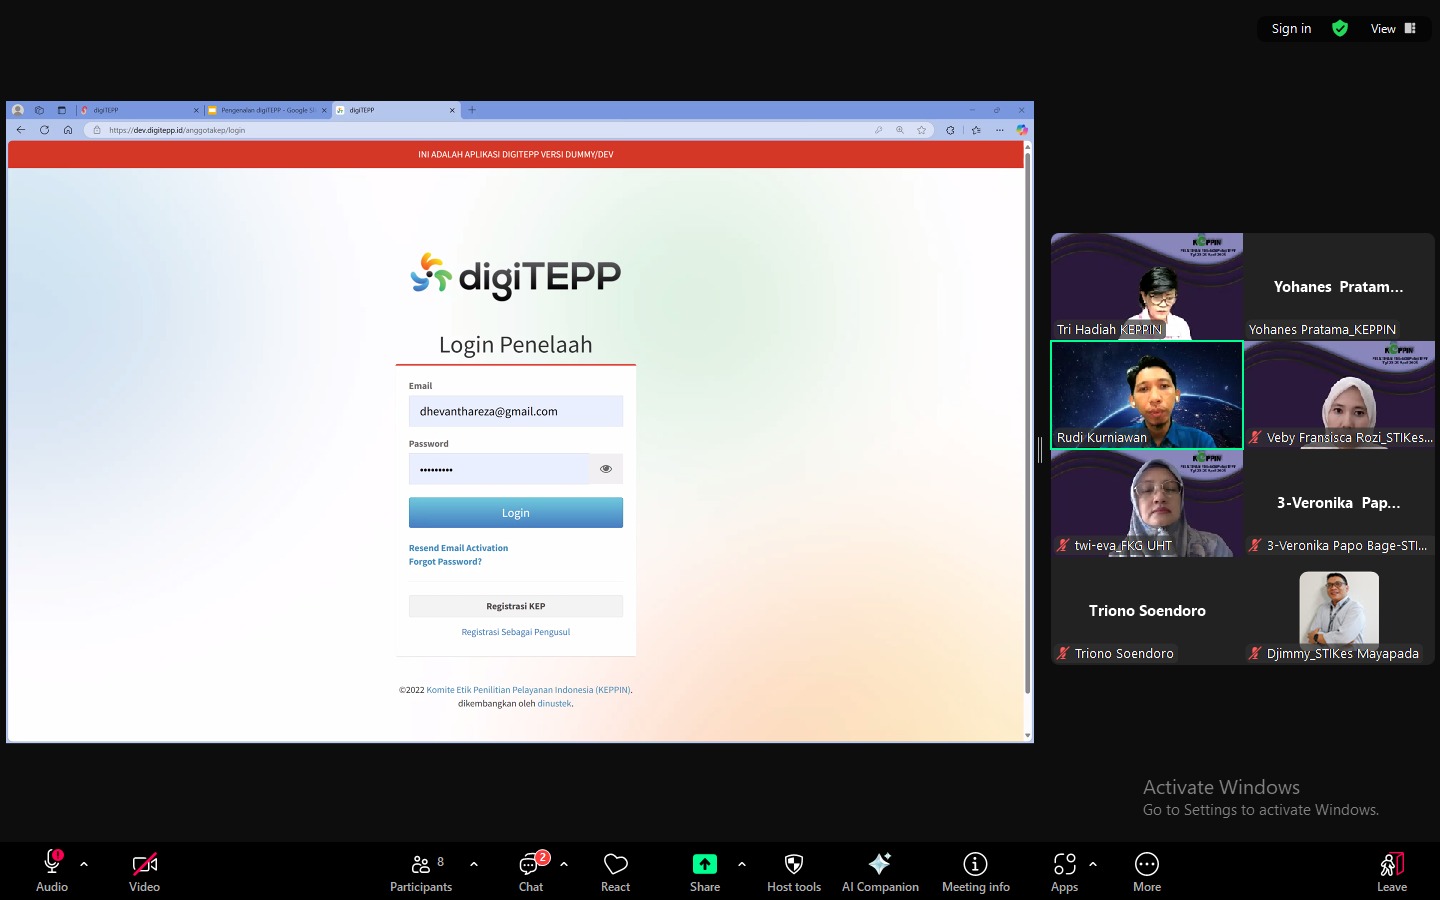1440x900 pixels.
Task: Click Forgot Password? link
Action: pos(445,562)
